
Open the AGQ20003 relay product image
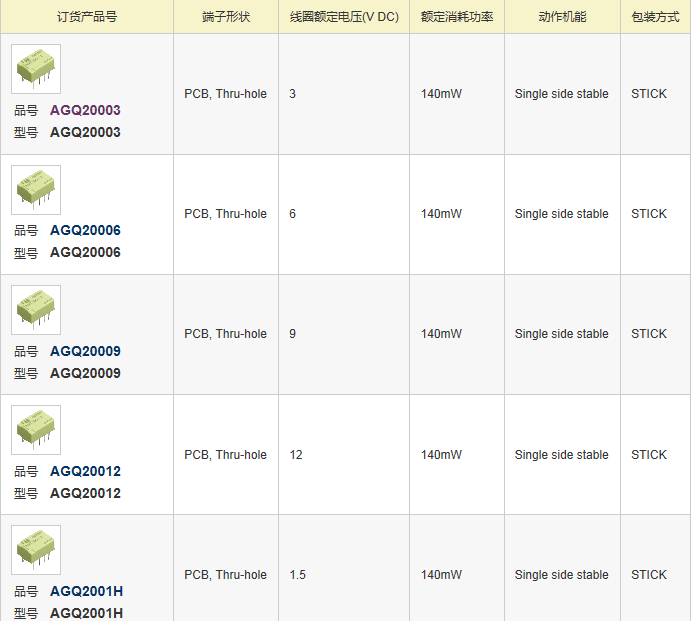pyautogui.click(x=36, y=69)
